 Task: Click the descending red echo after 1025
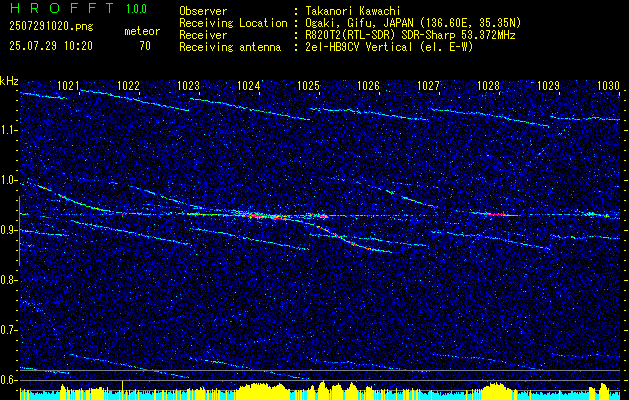tap(344, 239)
